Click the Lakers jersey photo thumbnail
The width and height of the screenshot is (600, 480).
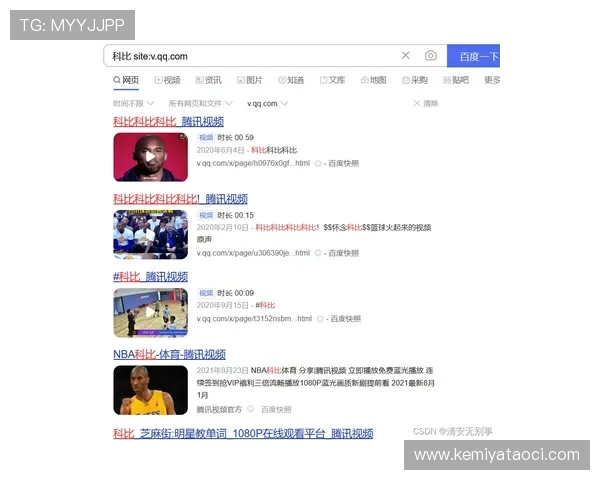pos(150,390)
